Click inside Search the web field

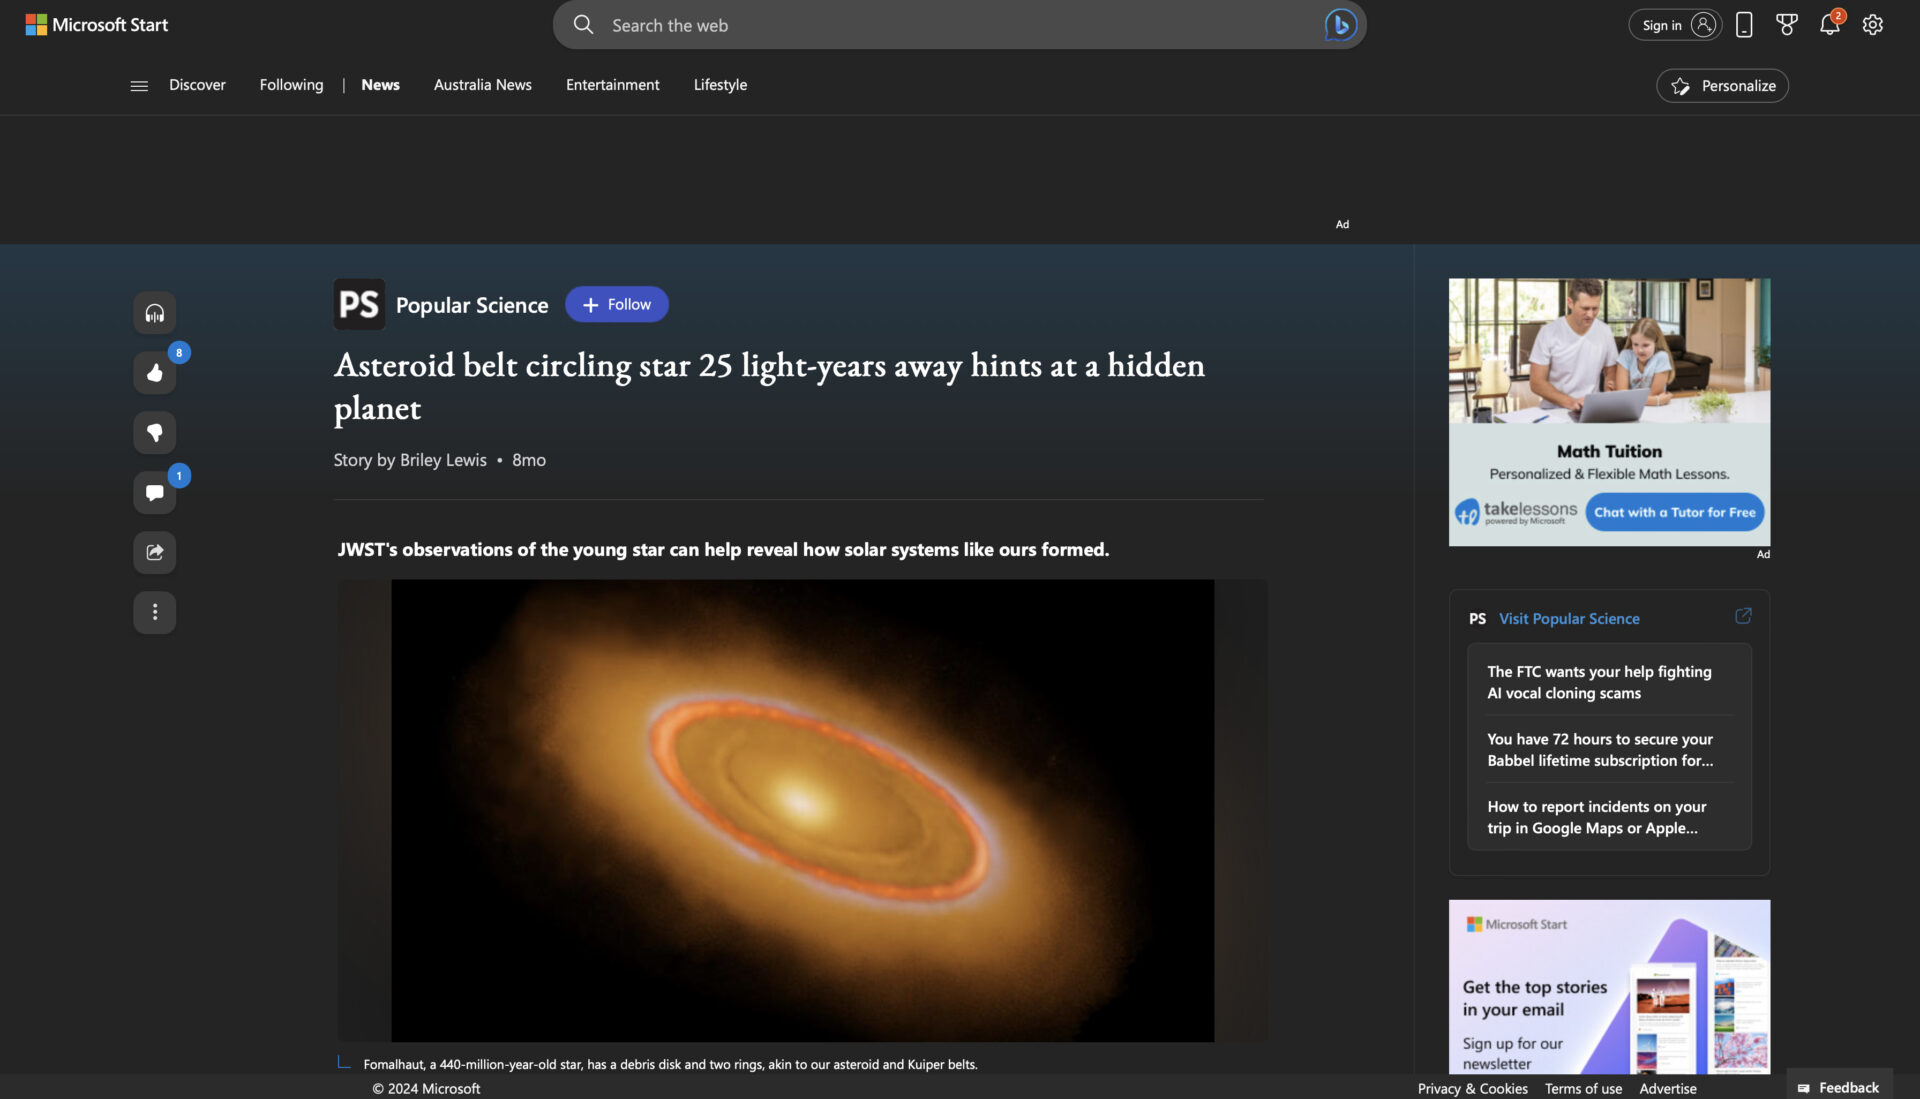pyautogui.click(x=960, y=25)
